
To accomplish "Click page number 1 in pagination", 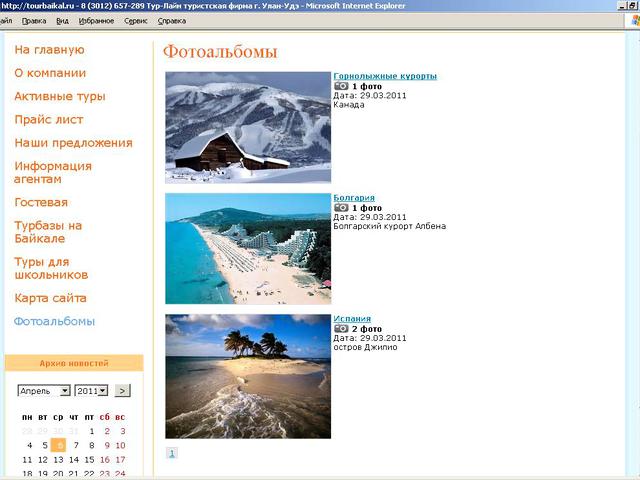I will 172,453.
